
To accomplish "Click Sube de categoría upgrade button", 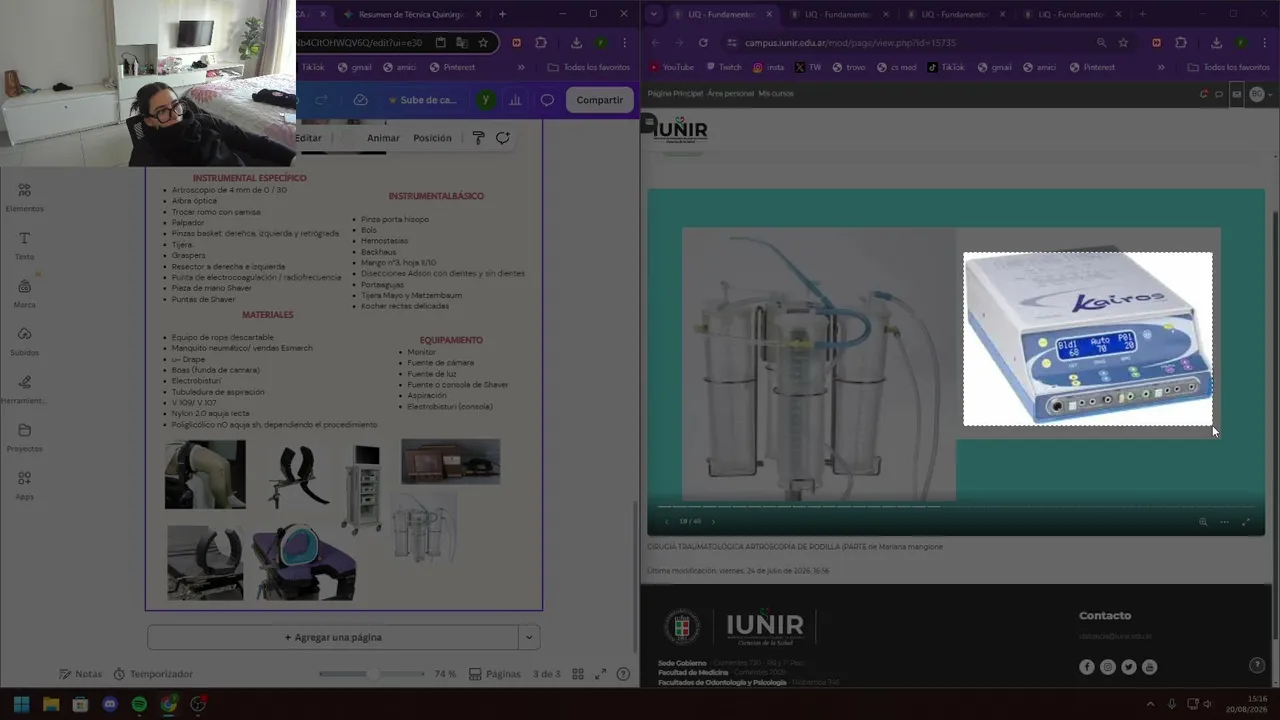I will pos(422,100).
